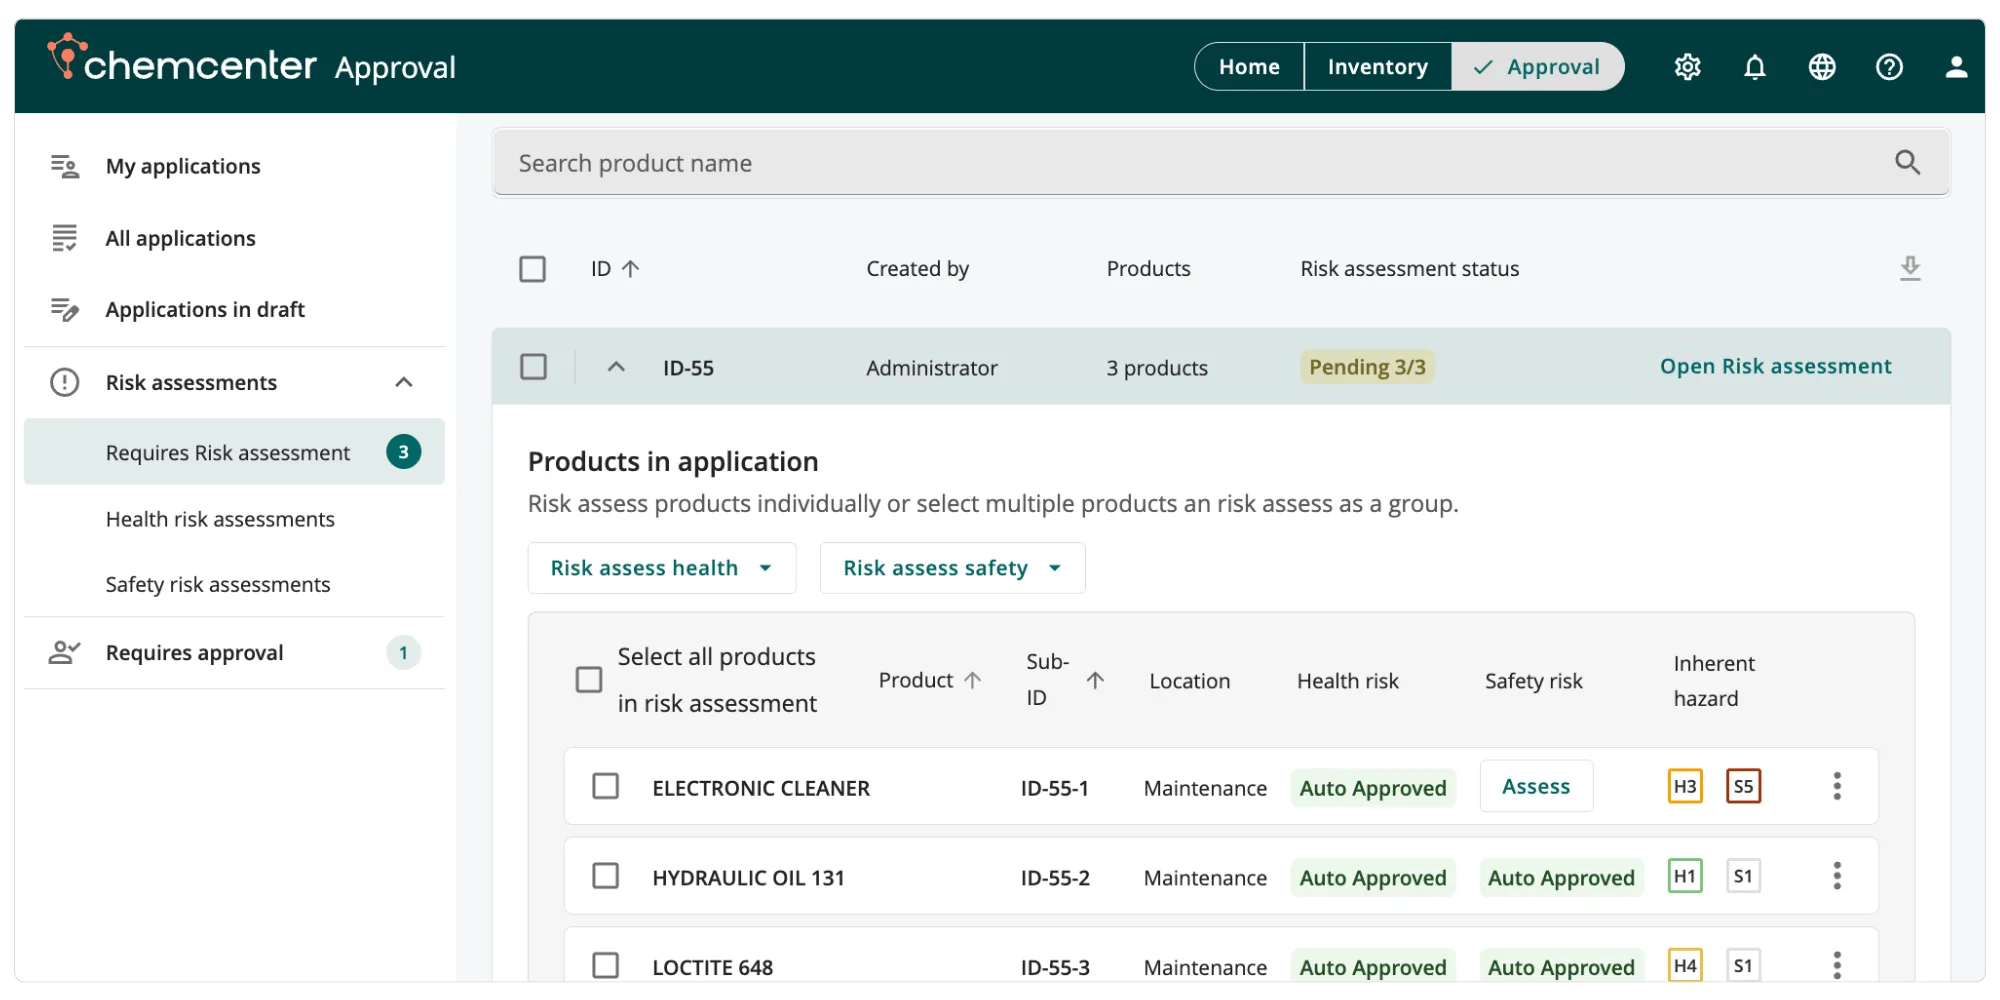
Task: Click the 'Administrator' created-by cell
Action: click(x=932, y=368)
